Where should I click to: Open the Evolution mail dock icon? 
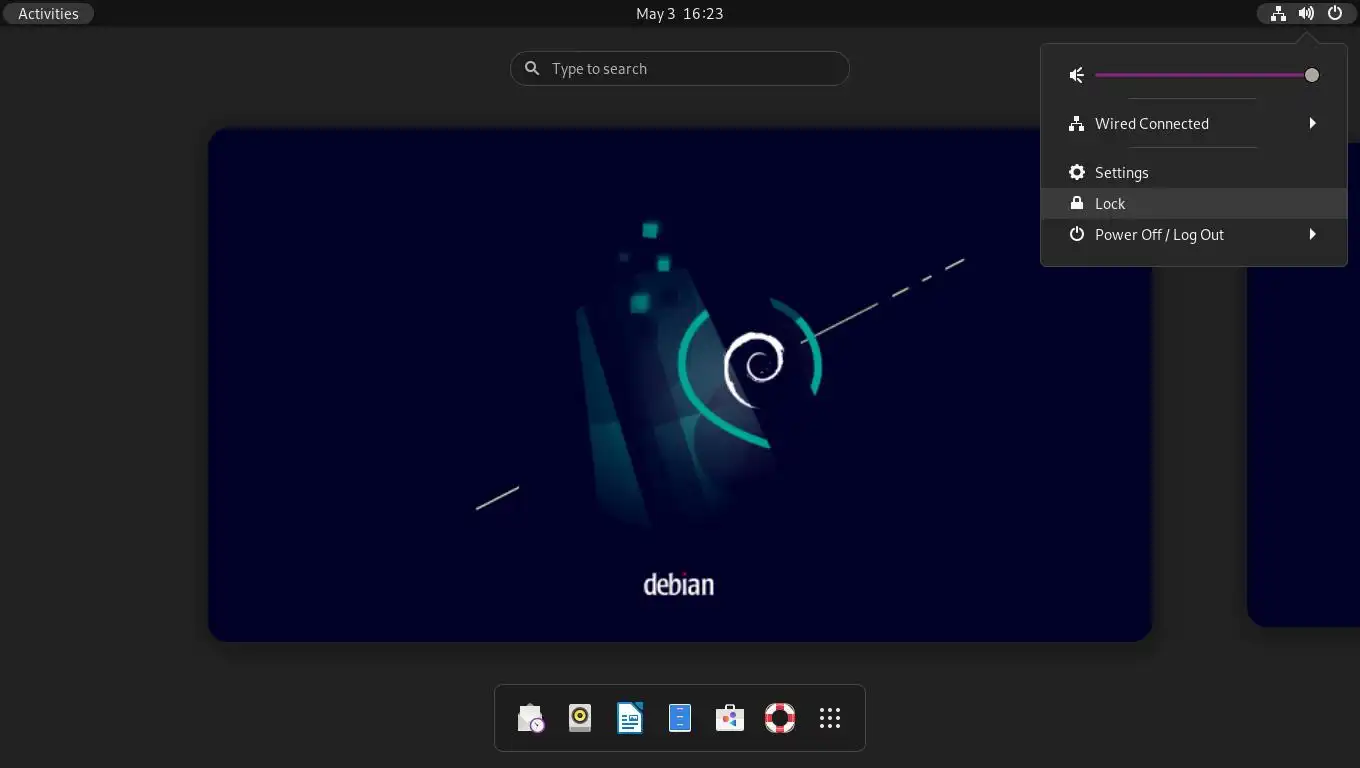[x=530, y=718]
